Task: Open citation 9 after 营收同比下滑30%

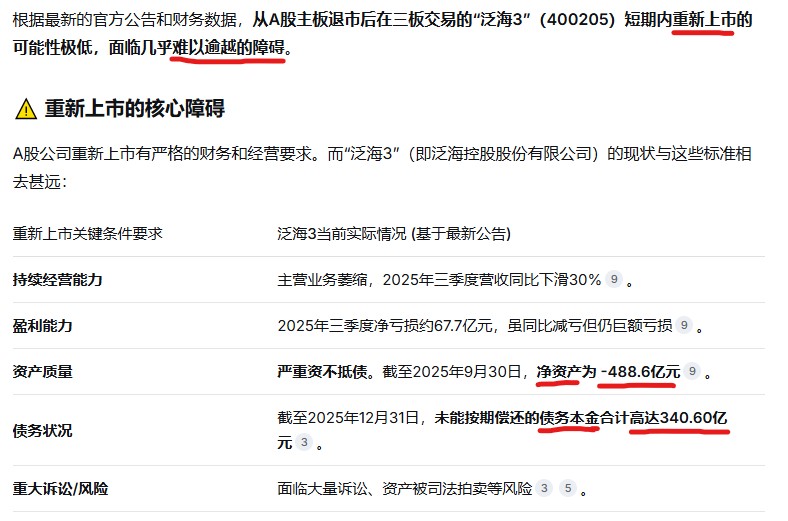Action: [614, 279]
